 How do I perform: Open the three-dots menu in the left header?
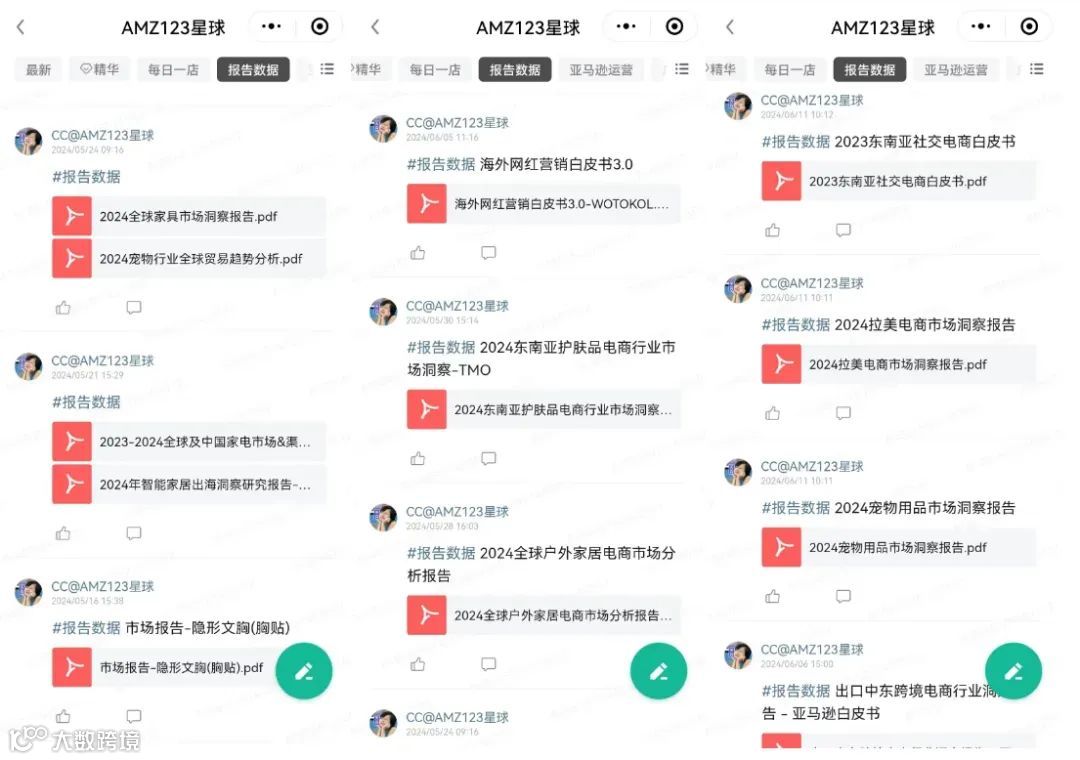coord(271,26)
